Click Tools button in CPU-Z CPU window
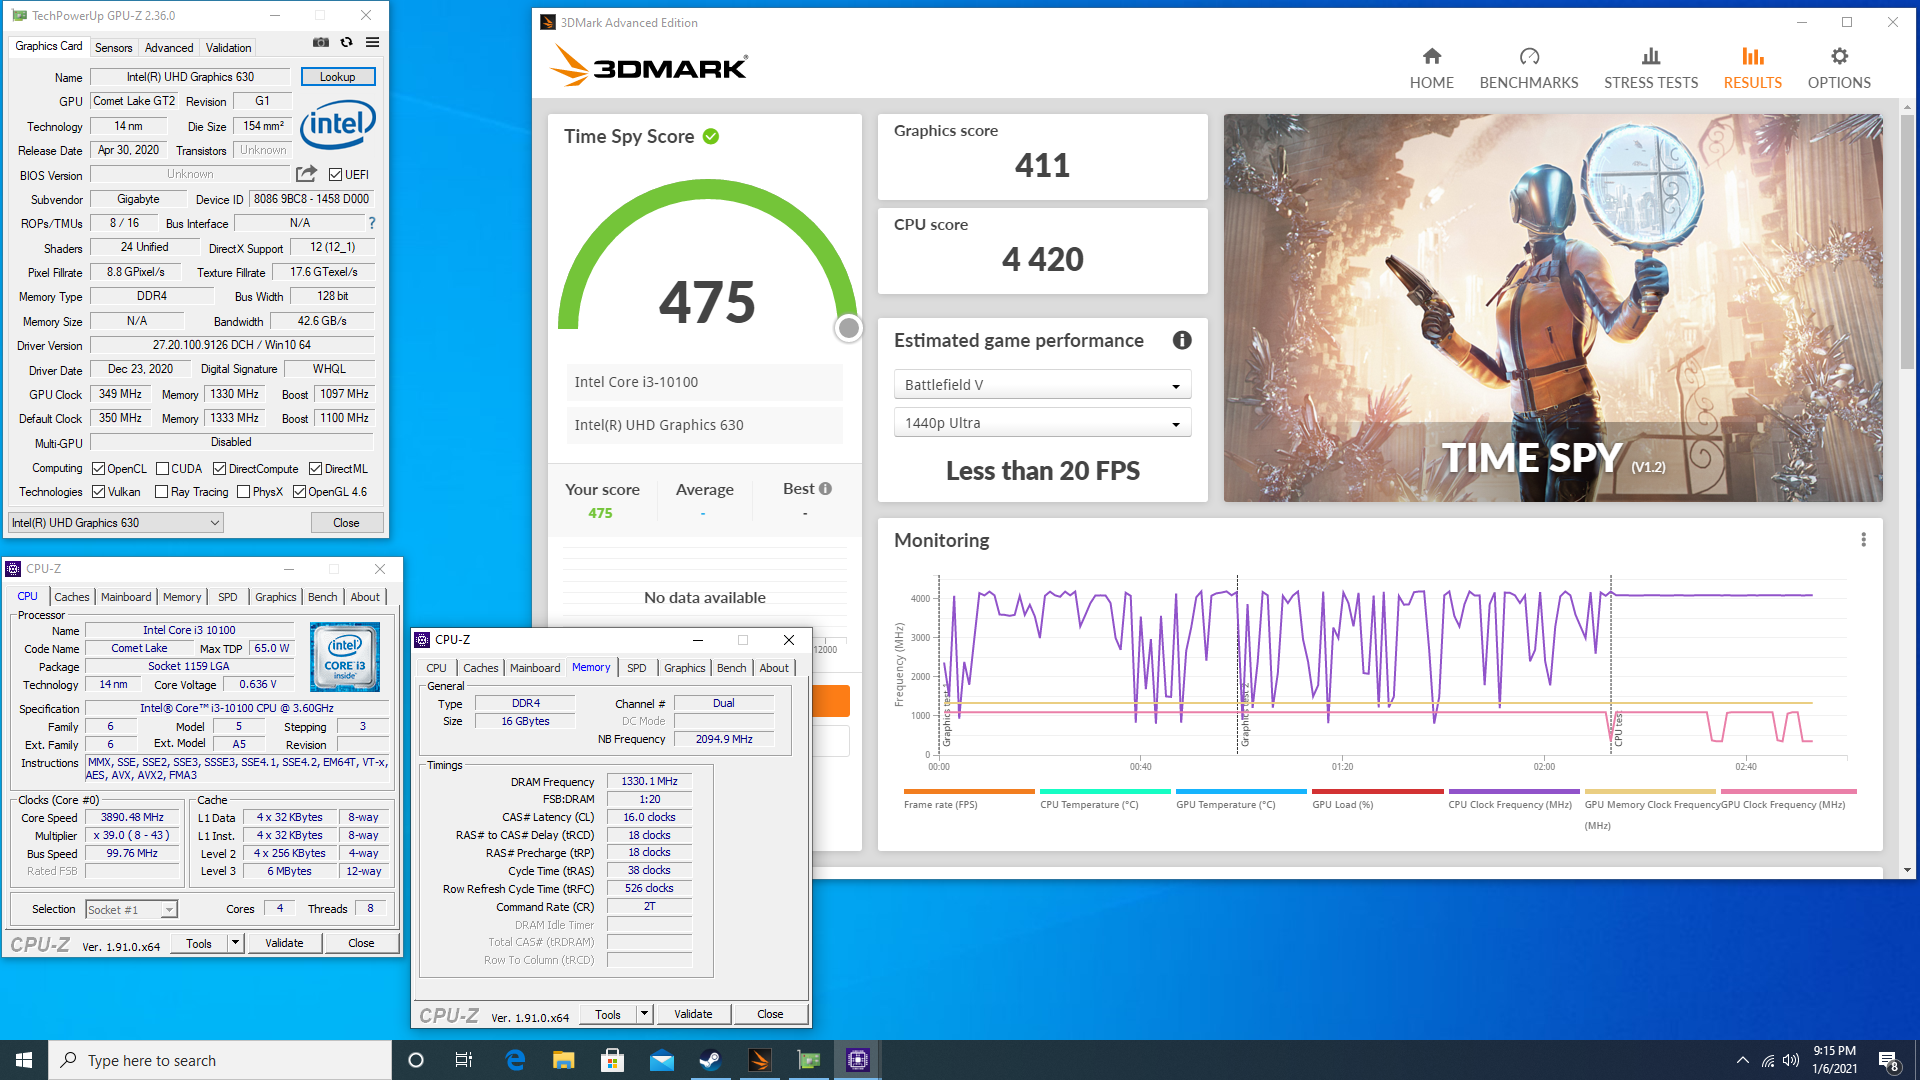The width and height of the screenshot is (1920, 1080). 199,943
